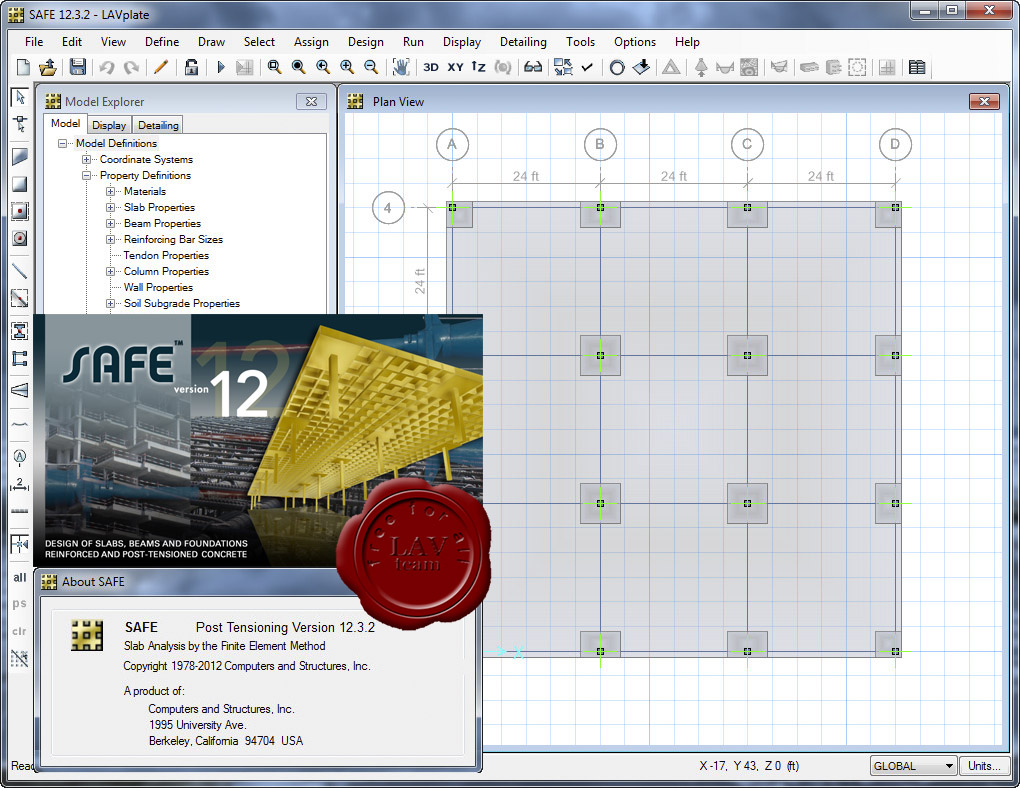Expand the Soil Subgrade Properties node
1020x788 pixels.
tap(110, 303)
